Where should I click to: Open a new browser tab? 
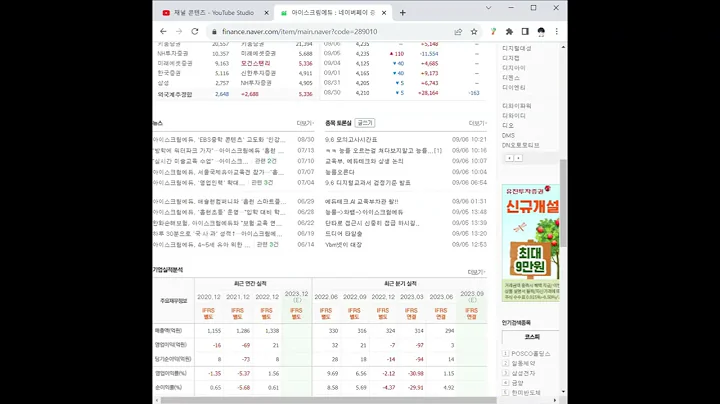pos(403,13)
